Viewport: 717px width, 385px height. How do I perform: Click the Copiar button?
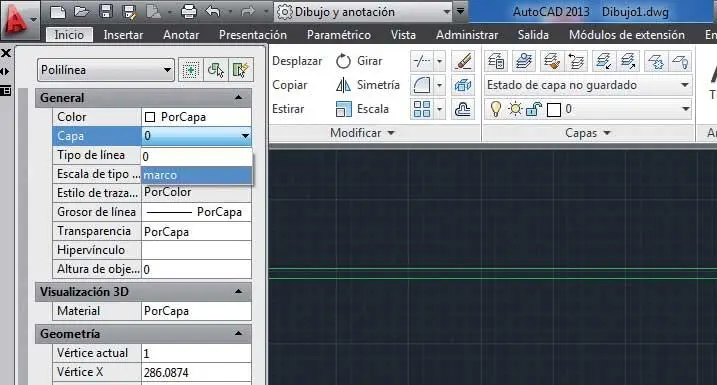pos(290,85)
